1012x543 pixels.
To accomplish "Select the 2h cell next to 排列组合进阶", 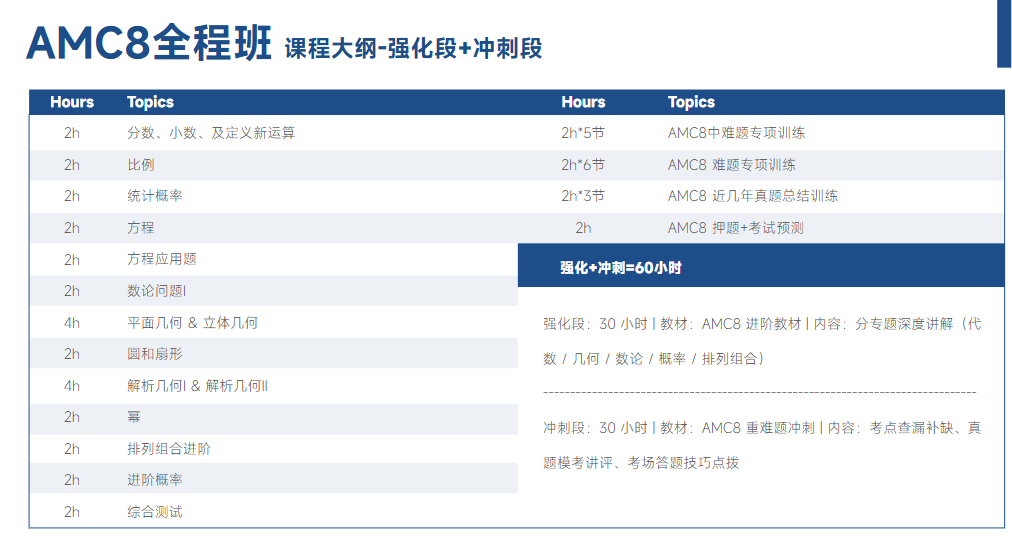I will click(72, 449).
